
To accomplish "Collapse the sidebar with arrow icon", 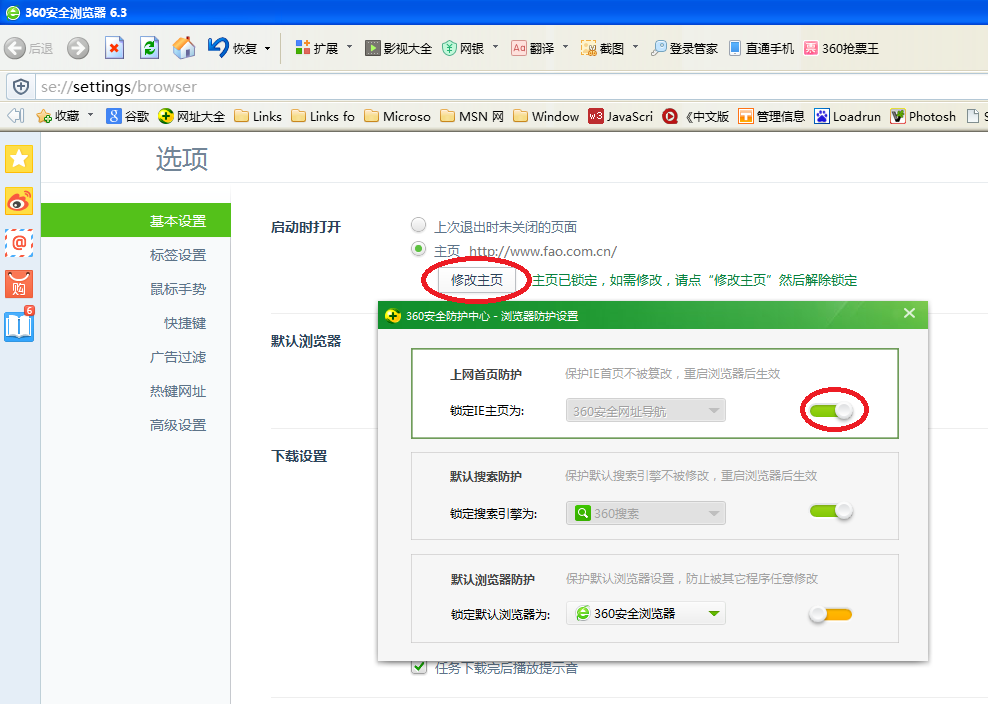I will click(x=16, y=116).
